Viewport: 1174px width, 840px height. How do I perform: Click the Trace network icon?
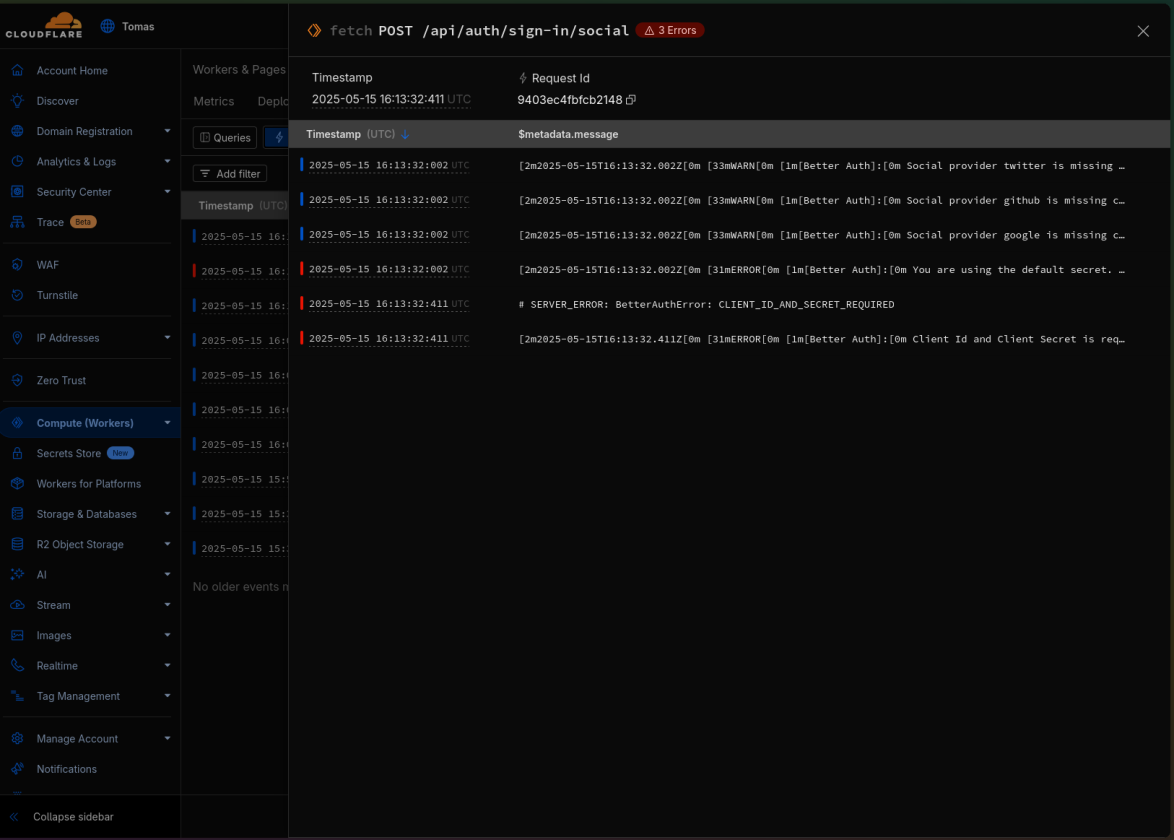point(17,222)
